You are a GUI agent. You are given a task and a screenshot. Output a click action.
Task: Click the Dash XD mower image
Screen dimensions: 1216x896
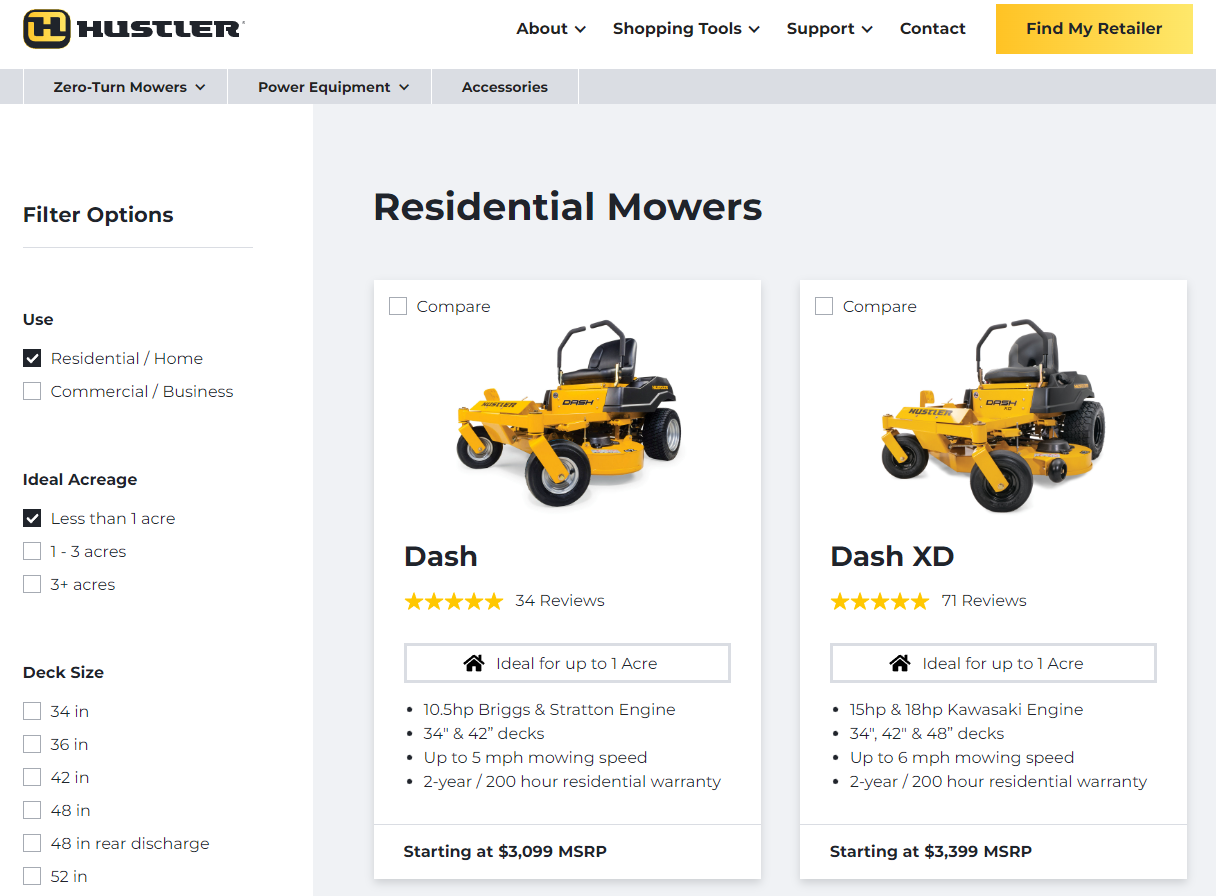point(994,415)
